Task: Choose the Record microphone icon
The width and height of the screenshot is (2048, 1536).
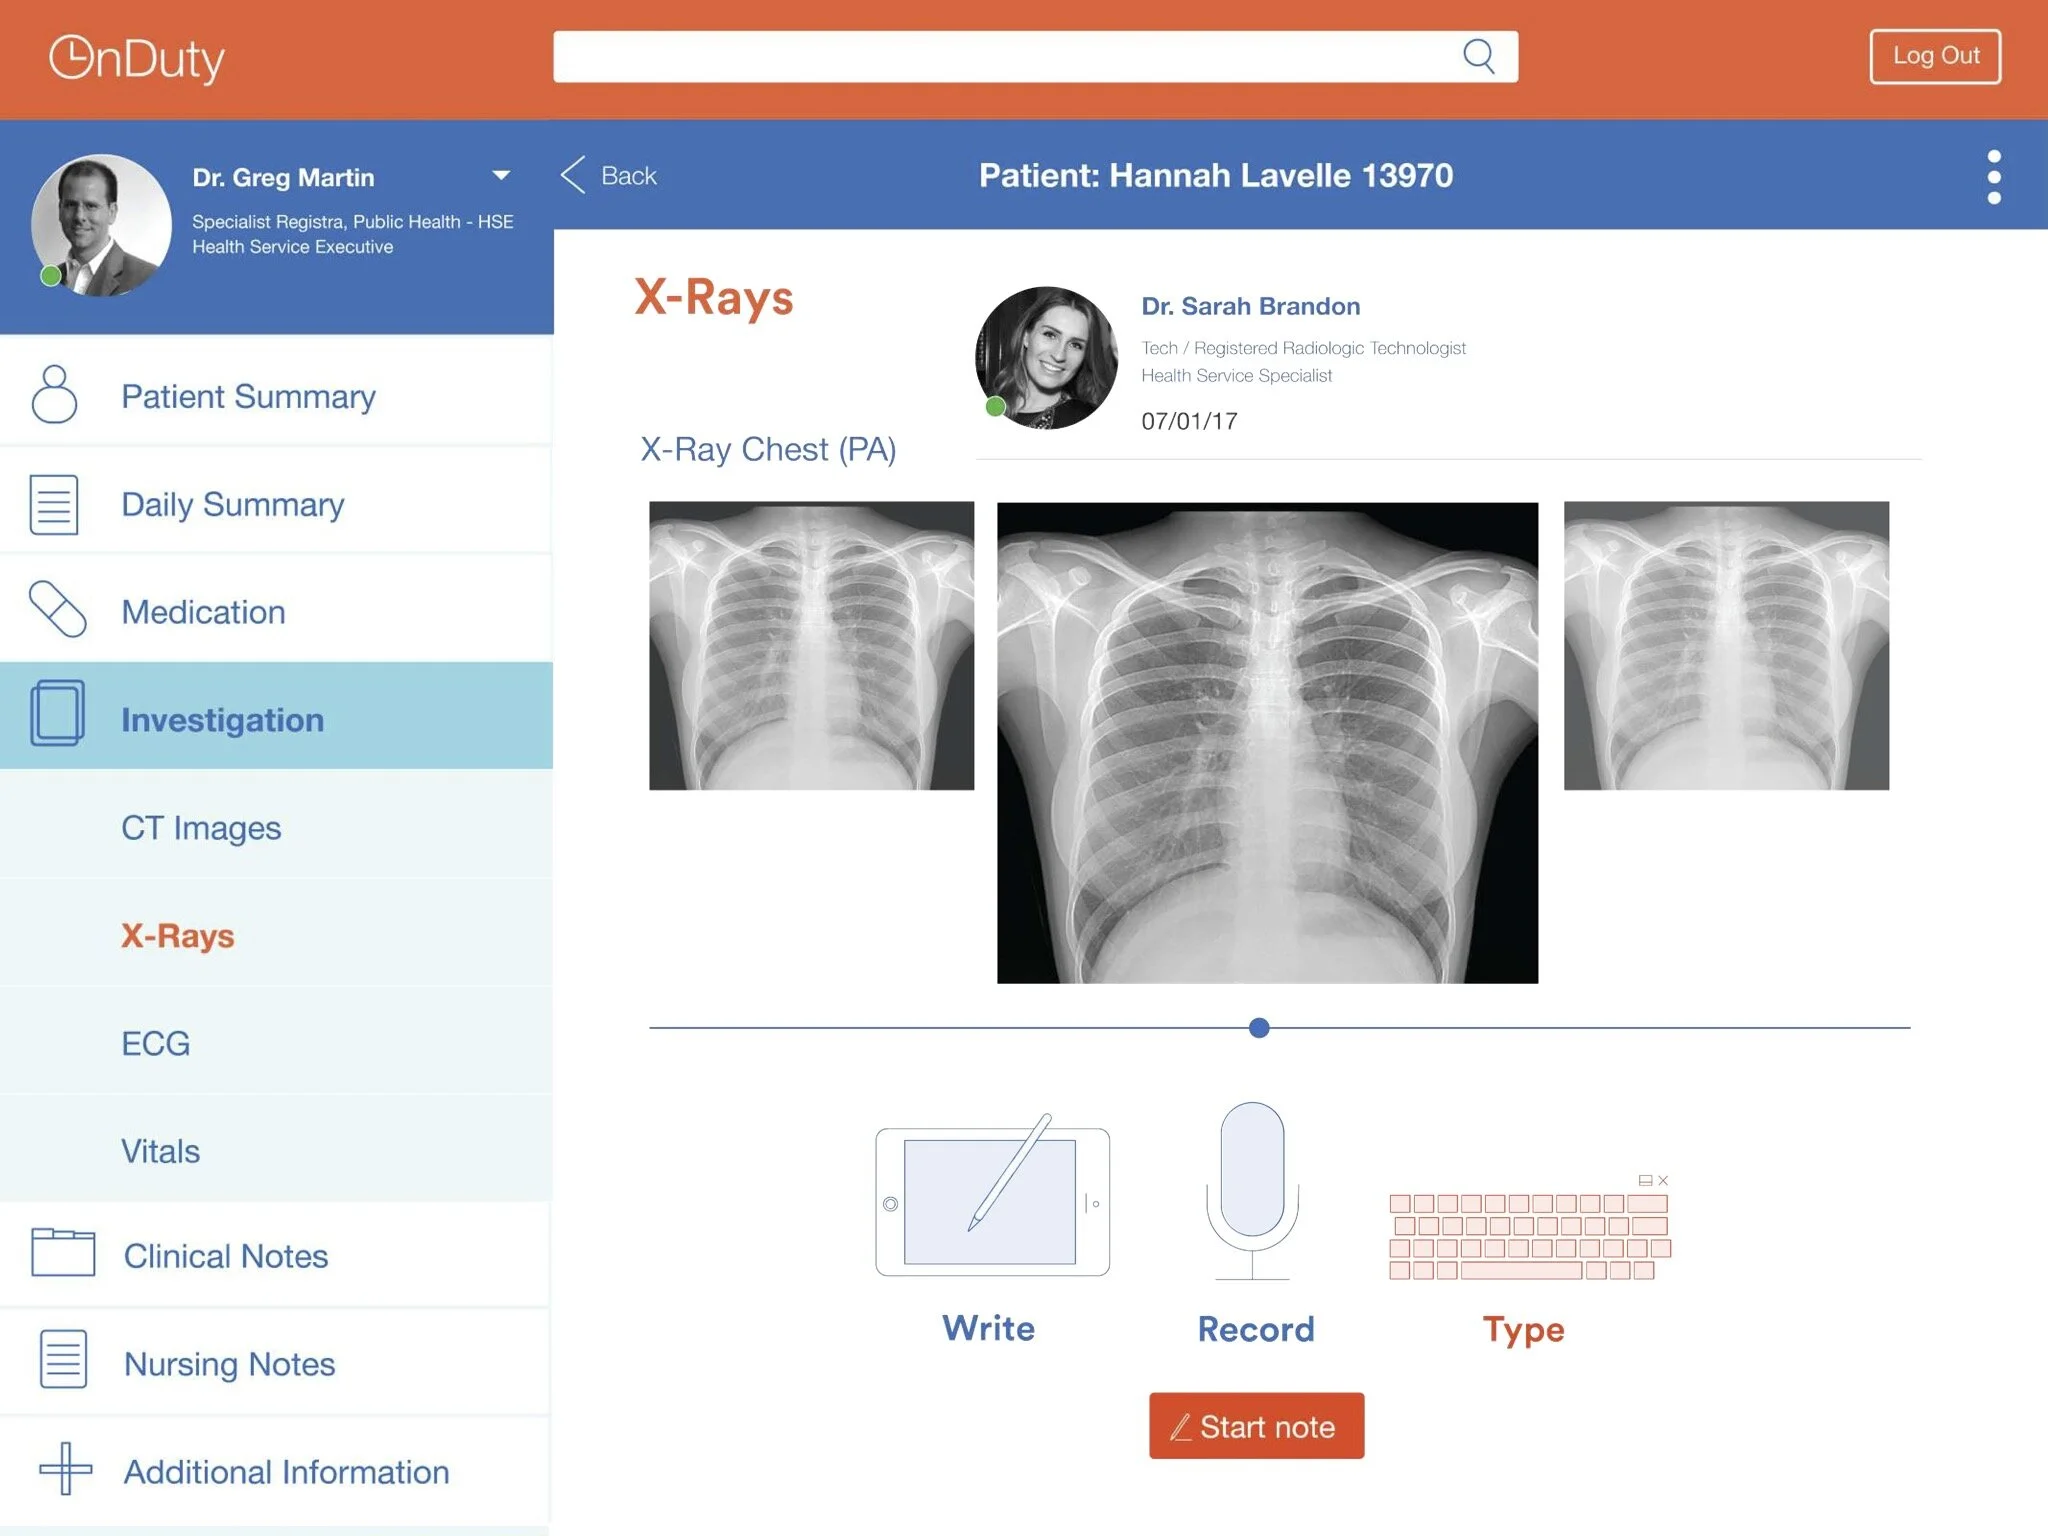Action: (1252, 1190)
